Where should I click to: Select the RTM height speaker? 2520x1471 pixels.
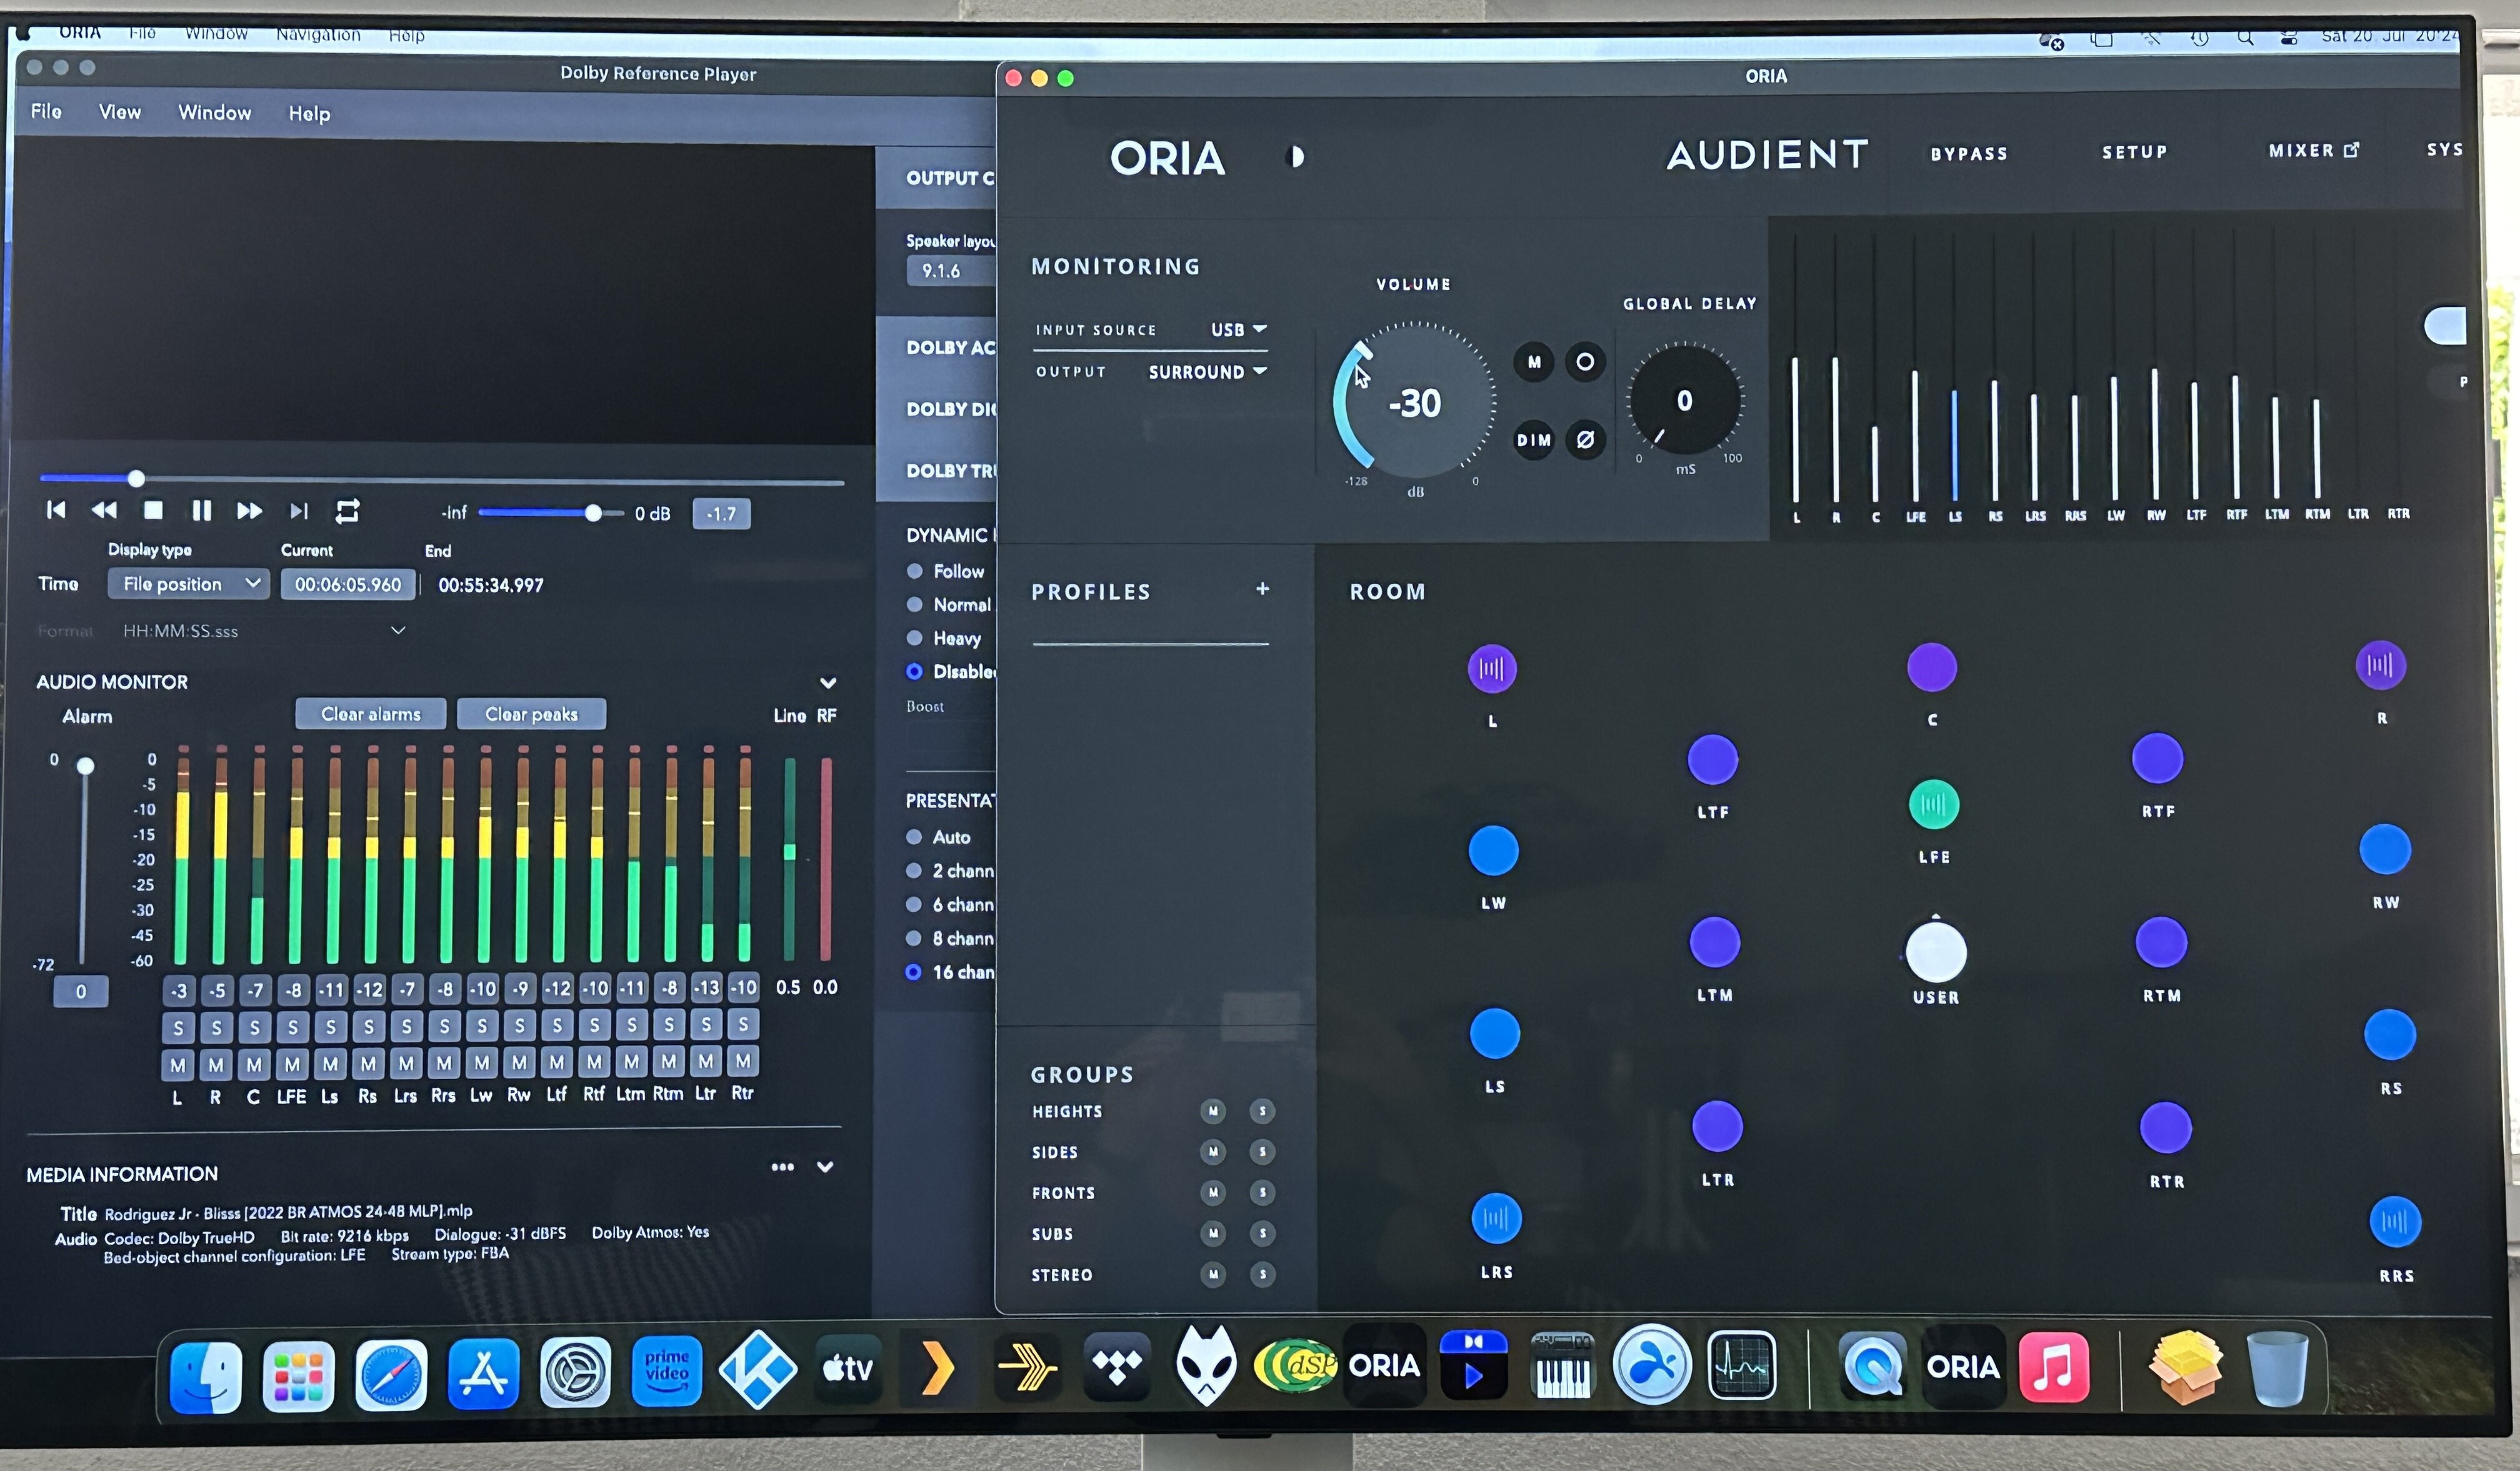(2161, 942)
